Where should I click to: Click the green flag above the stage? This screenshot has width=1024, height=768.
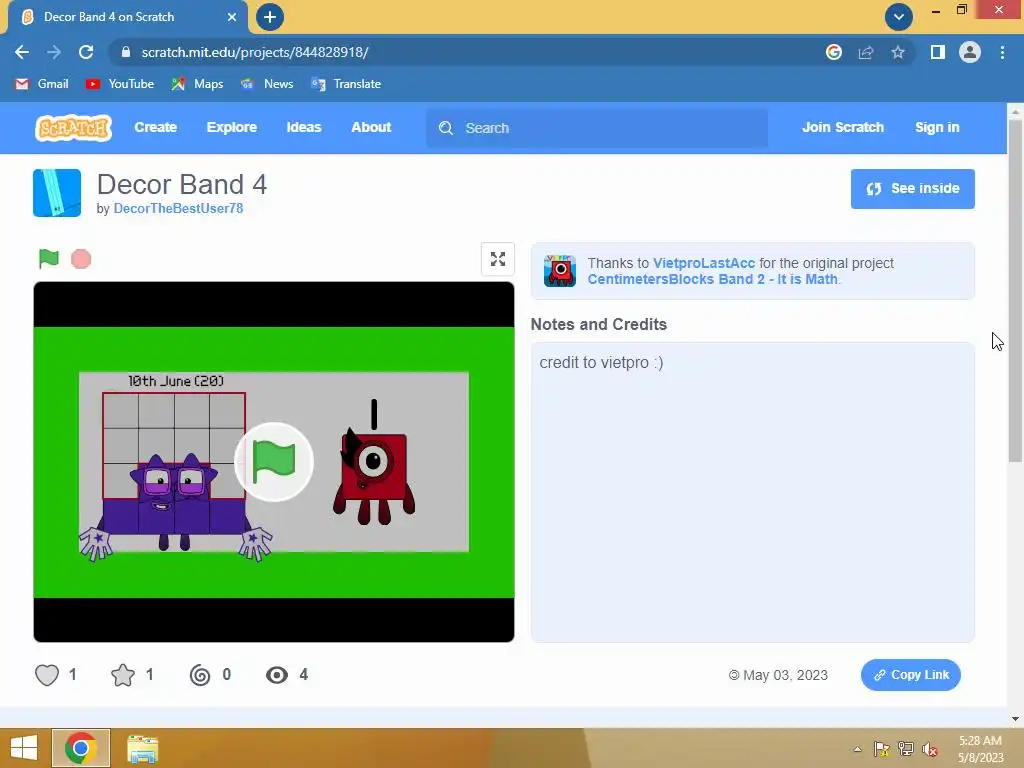pyautogui.click(x=48, y=259)
